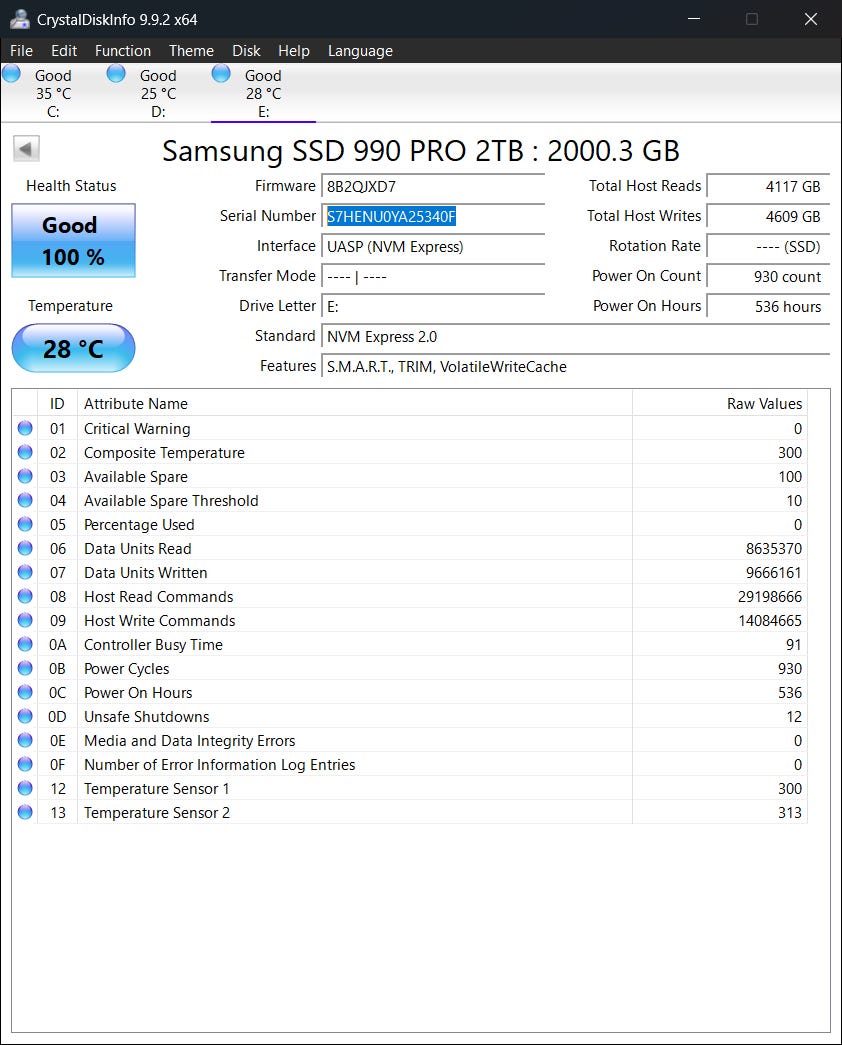Minimize the CrystalDiskInfo window
Viewport: 842px width, 1045px height.
[694, 19]
